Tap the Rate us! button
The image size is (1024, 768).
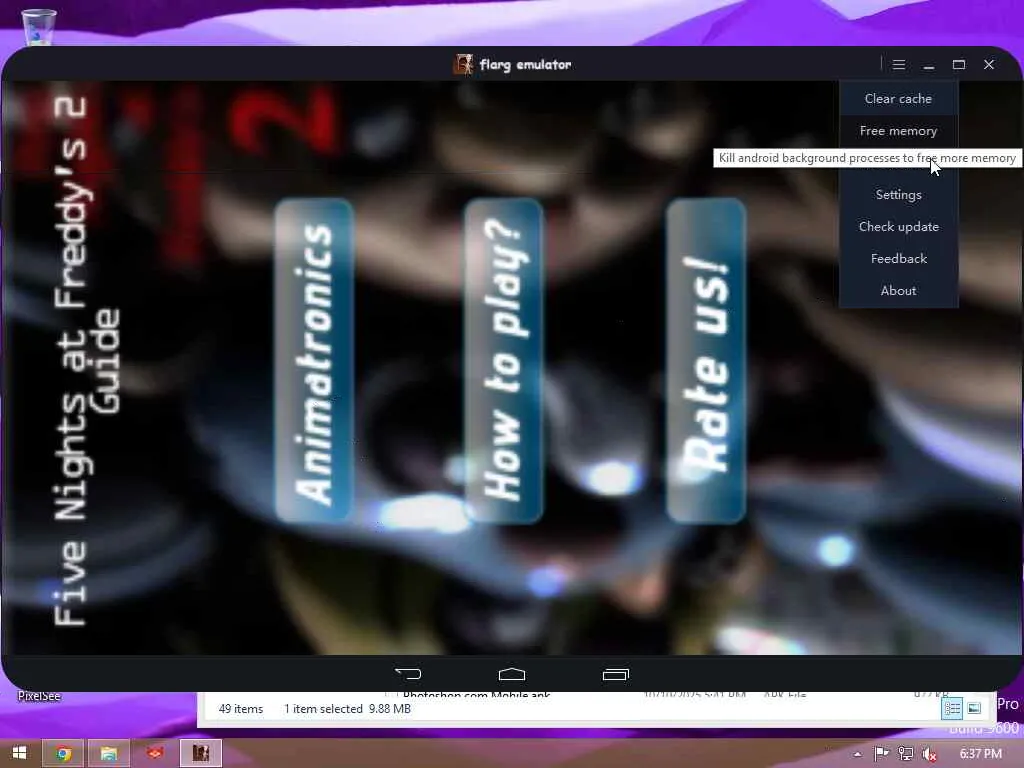706,360
